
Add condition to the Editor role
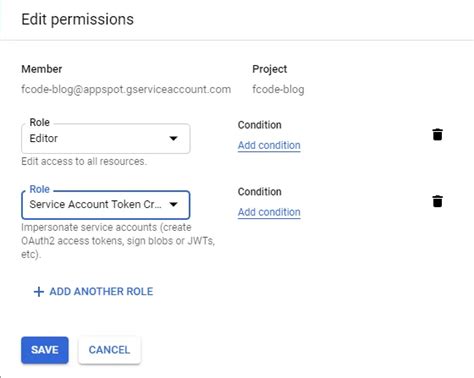[x=269, y=145]
